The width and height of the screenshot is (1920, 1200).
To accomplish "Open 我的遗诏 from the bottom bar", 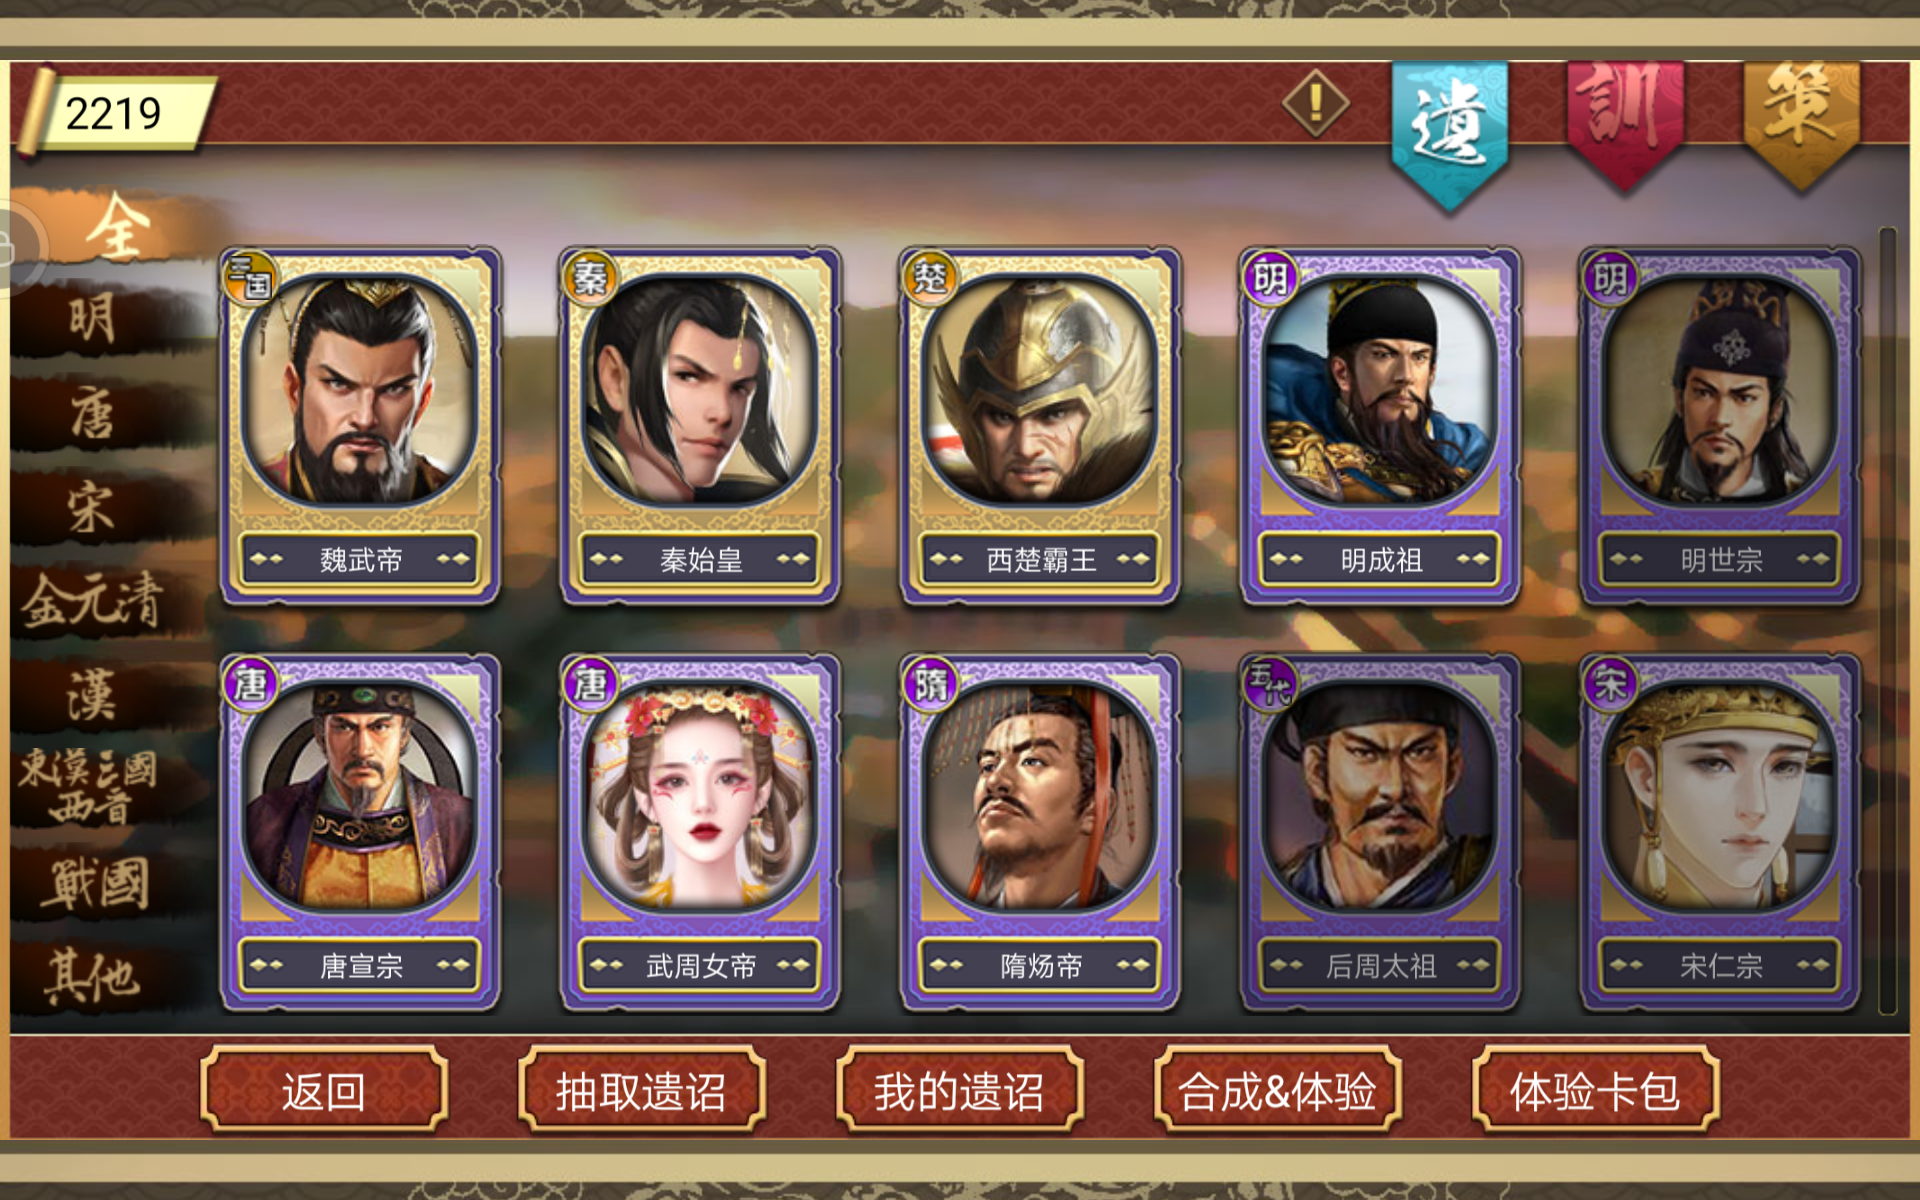I will point(959,1090).
